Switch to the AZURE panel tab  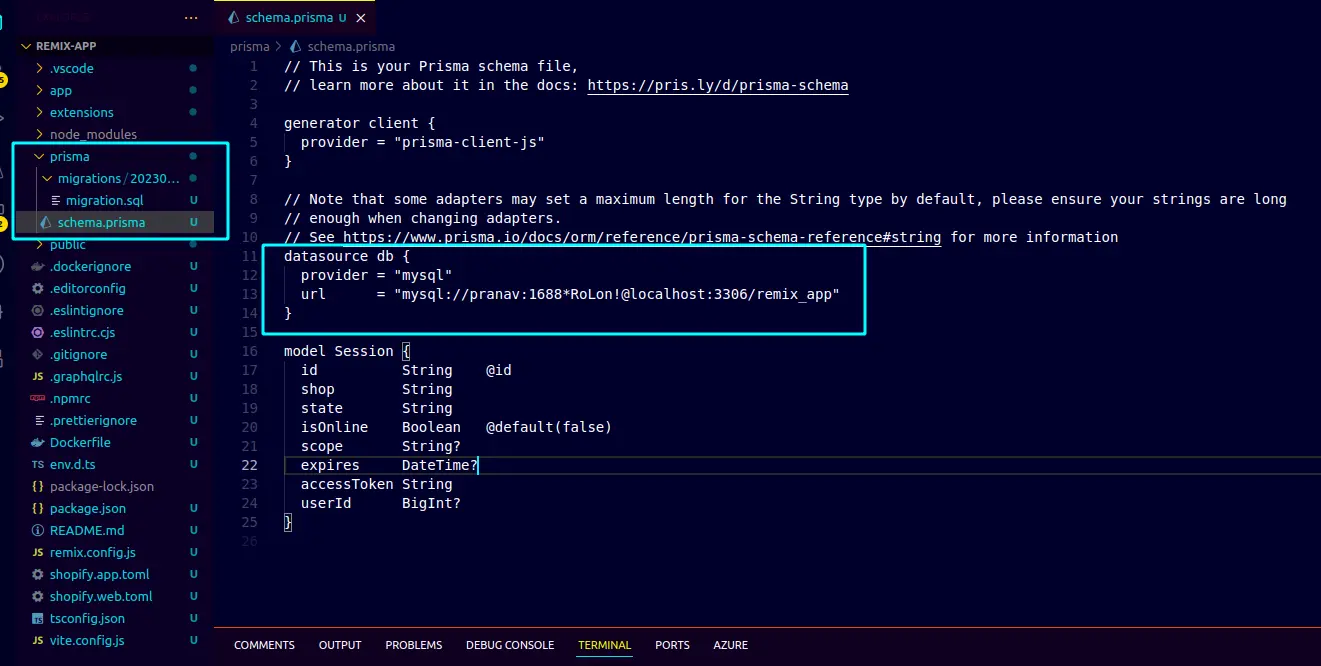(x=731, y=645)
